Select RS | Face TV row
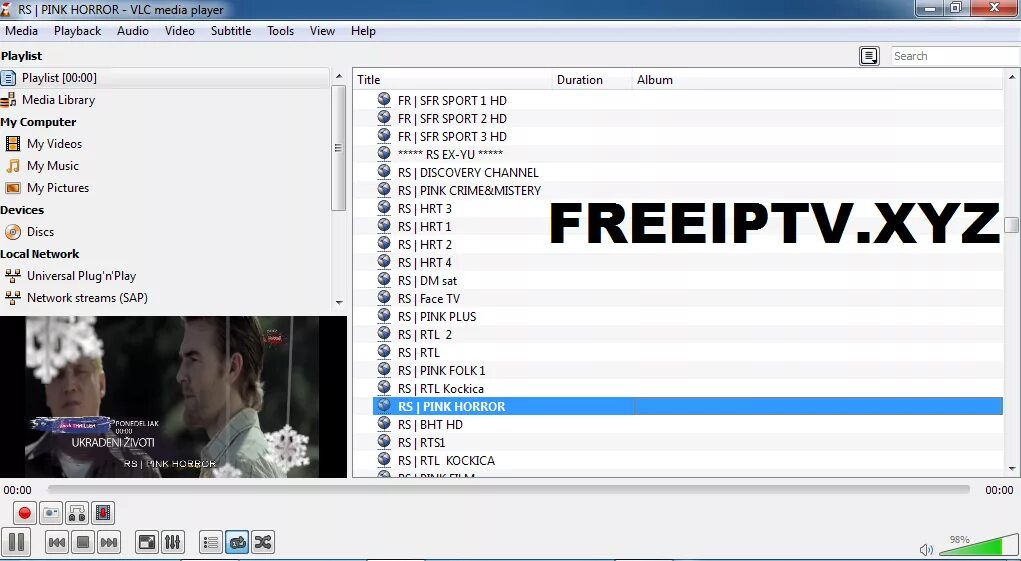Viewport: 1021px width, 561px height. point(688,299)
